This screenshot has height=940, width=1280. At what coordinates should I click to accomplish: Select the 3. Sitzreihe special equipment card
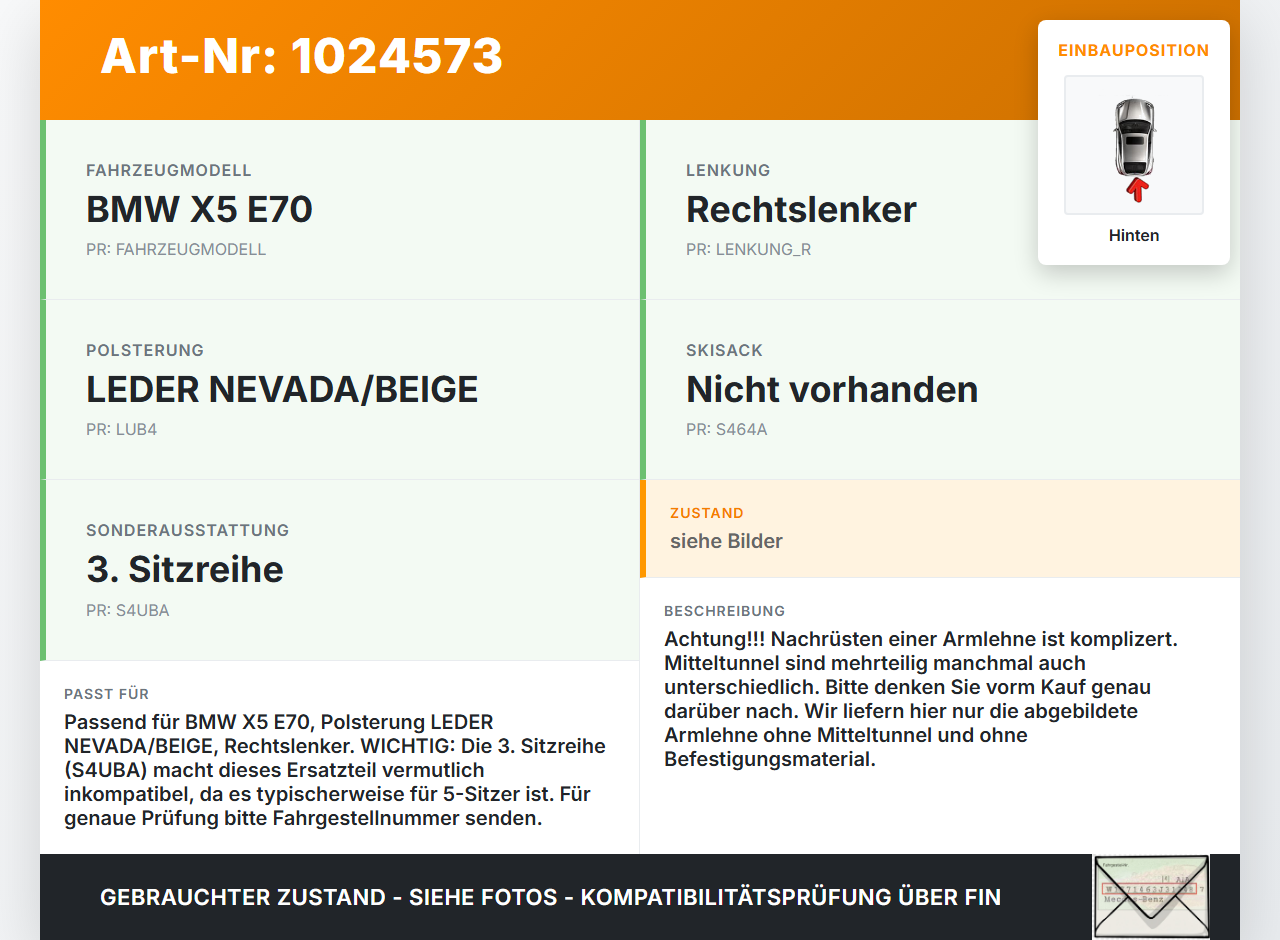coord(340,570)
